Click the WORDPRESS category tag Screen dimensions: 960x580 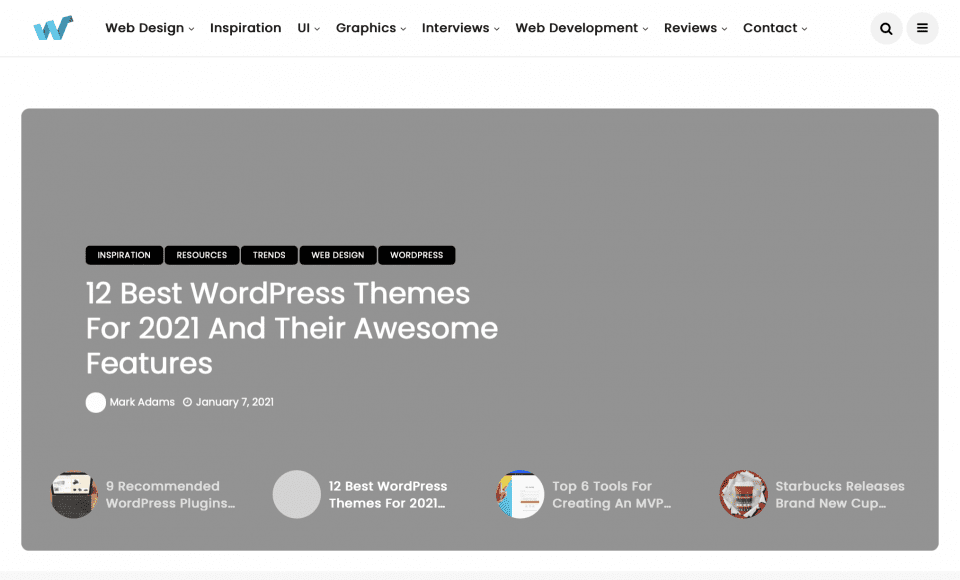pos(417,255)
